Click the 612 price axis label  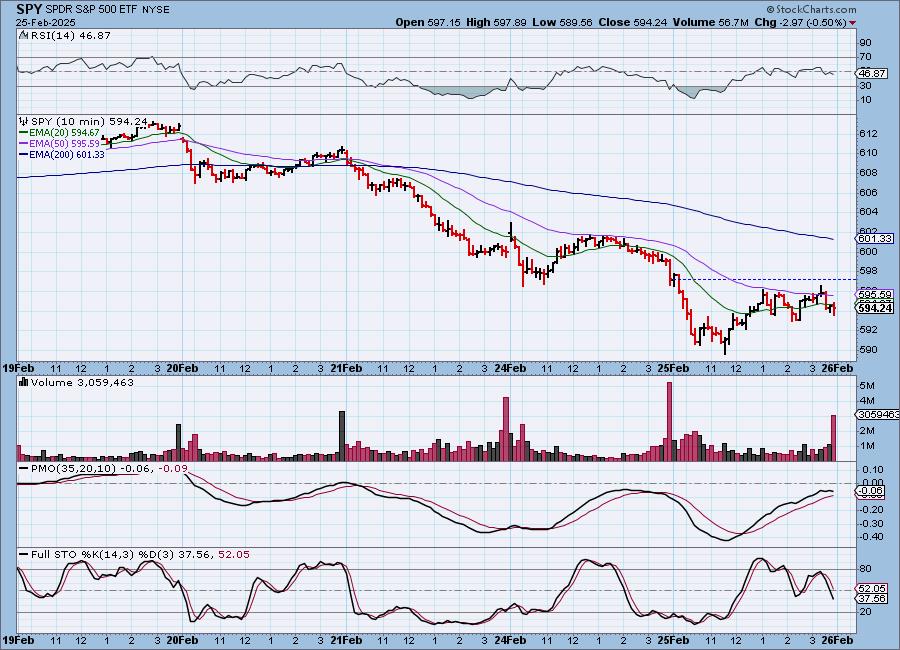point(868,134)
